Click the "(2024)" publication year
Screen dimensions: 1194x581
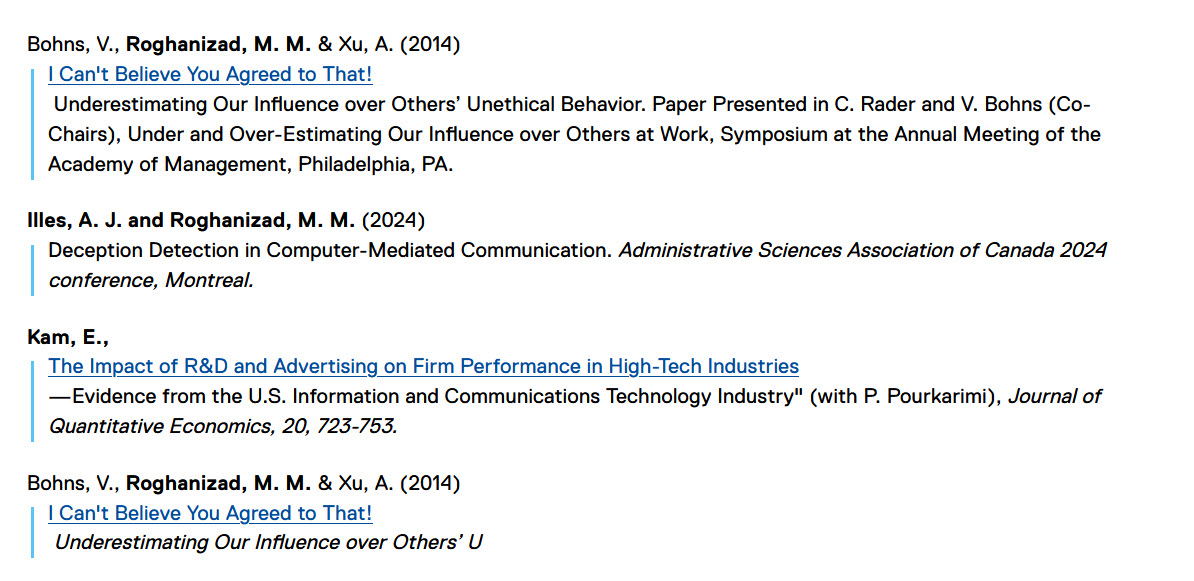point(393,220)
